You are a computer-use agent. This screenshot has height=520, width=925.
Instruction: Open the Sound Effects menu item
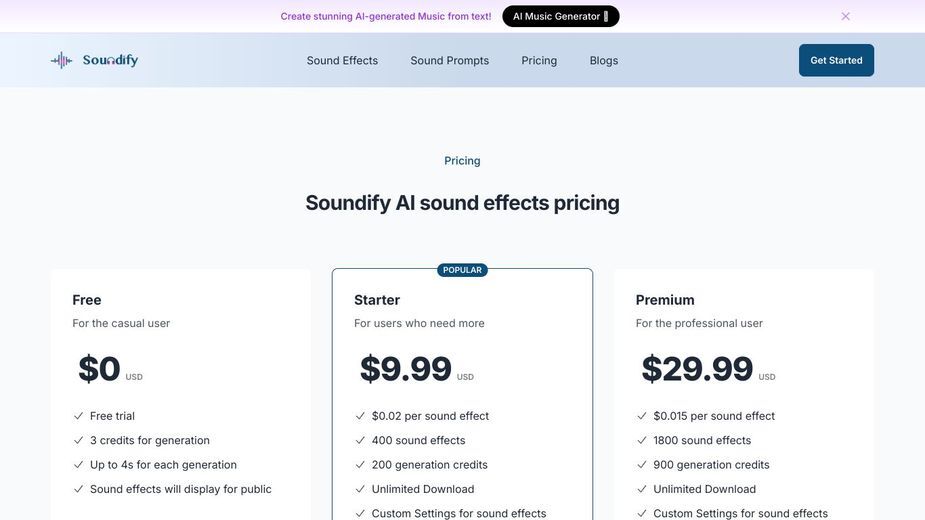tap(342, 60)
